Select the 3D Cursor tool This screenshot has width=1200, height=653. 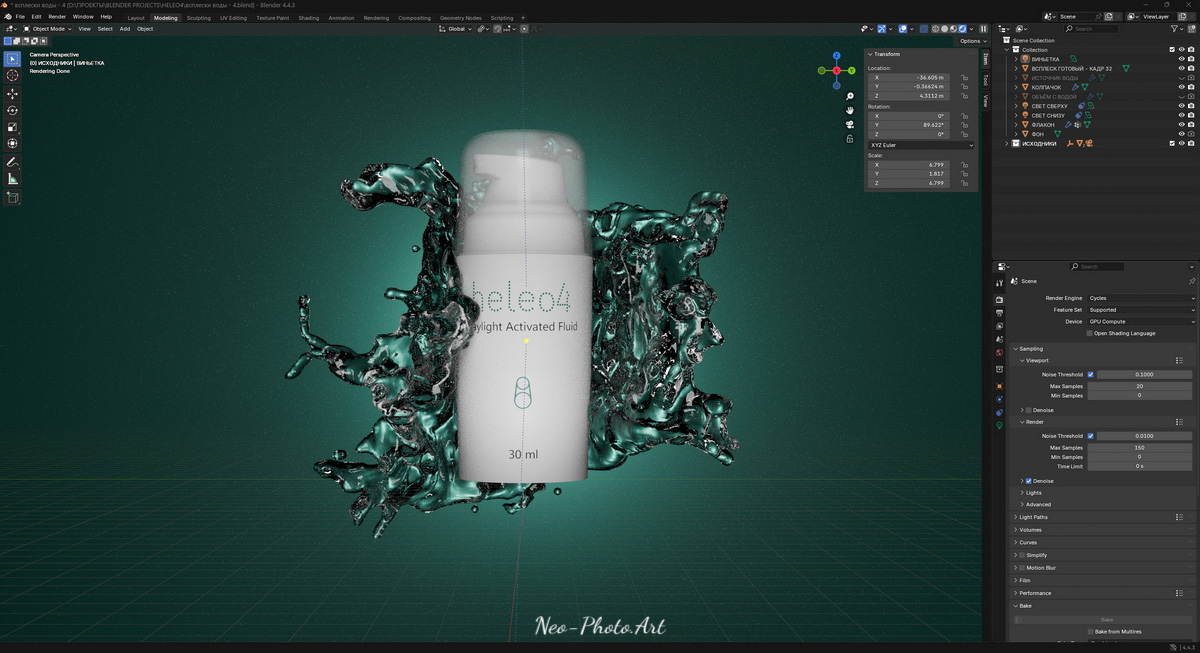13,76
